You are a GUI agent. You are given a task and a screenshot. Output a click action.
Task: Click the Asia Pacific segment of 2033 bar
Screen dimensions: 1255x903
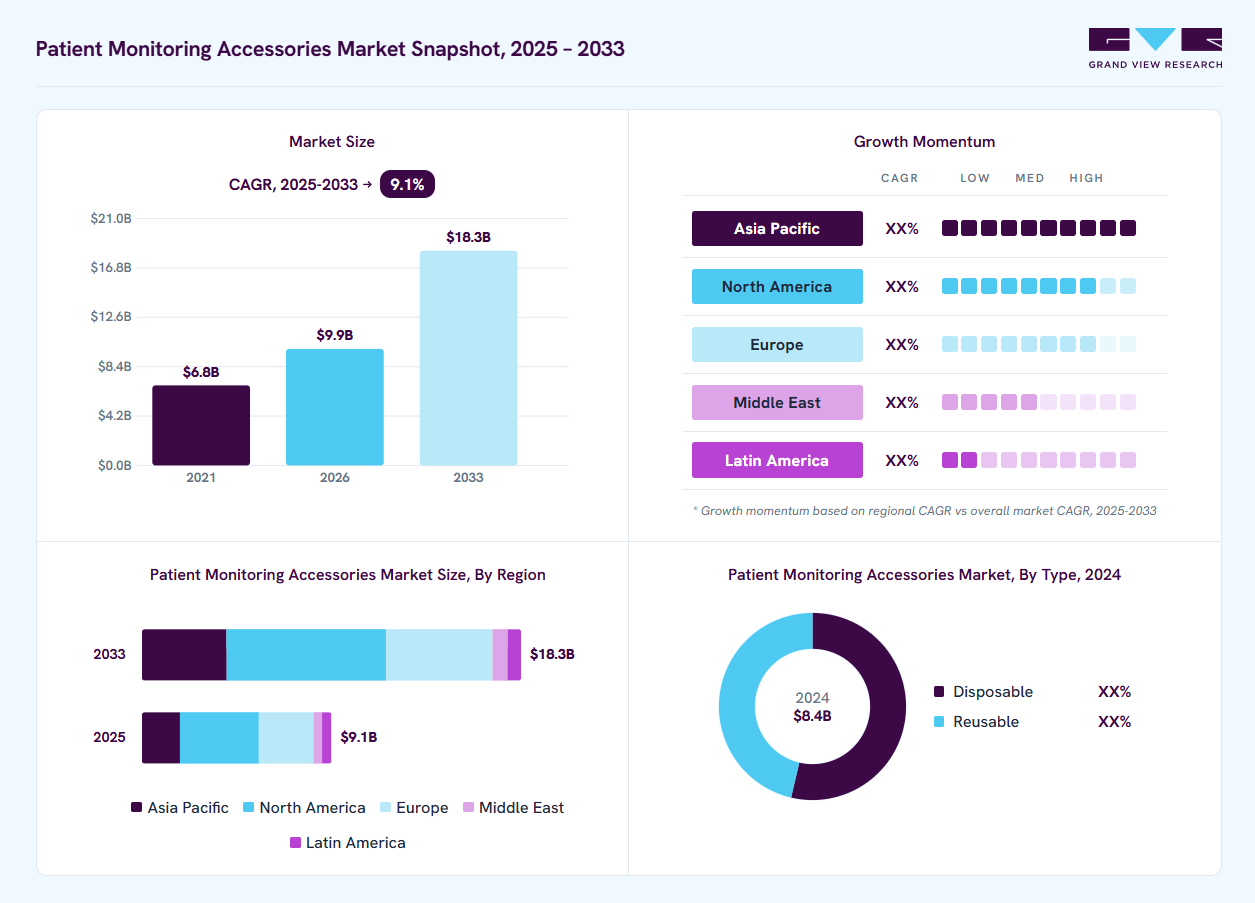point(184,655)
